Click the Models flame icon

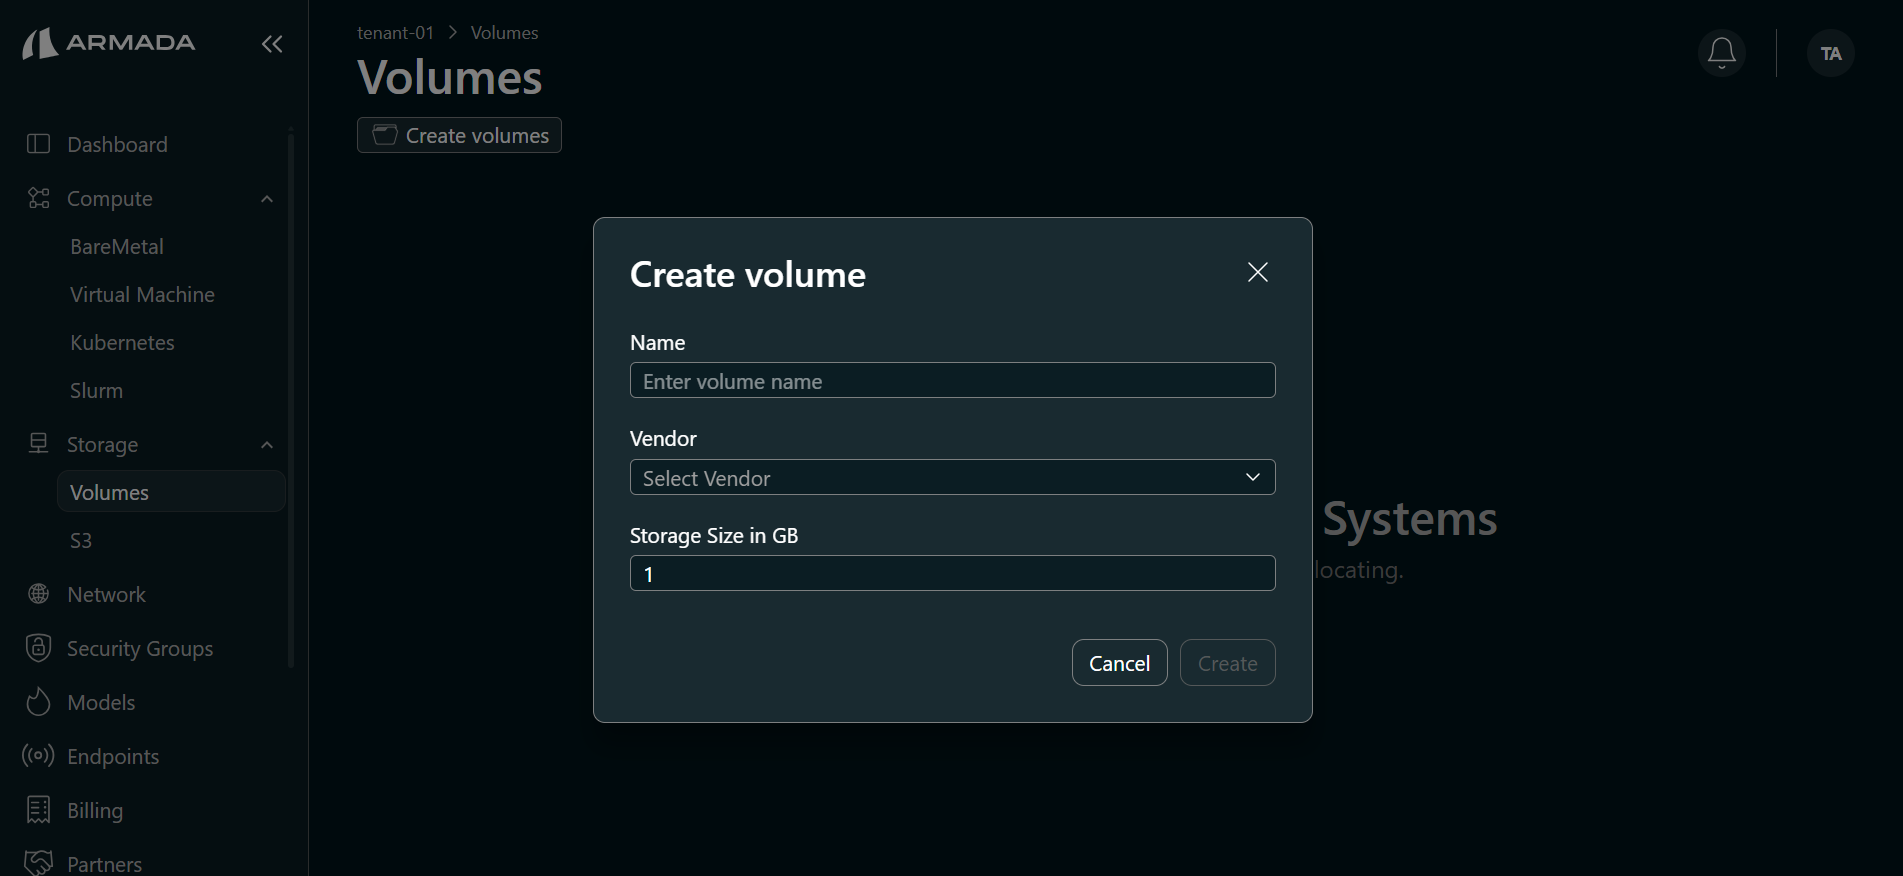[38, 702]
